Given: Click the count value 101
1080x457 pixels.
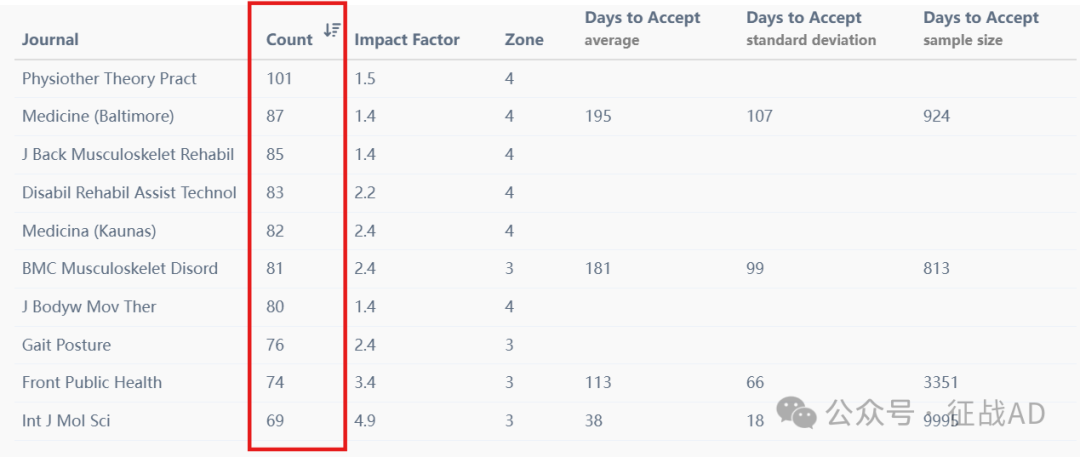Looking at the screenshot, I should click(x=279, y=79).
